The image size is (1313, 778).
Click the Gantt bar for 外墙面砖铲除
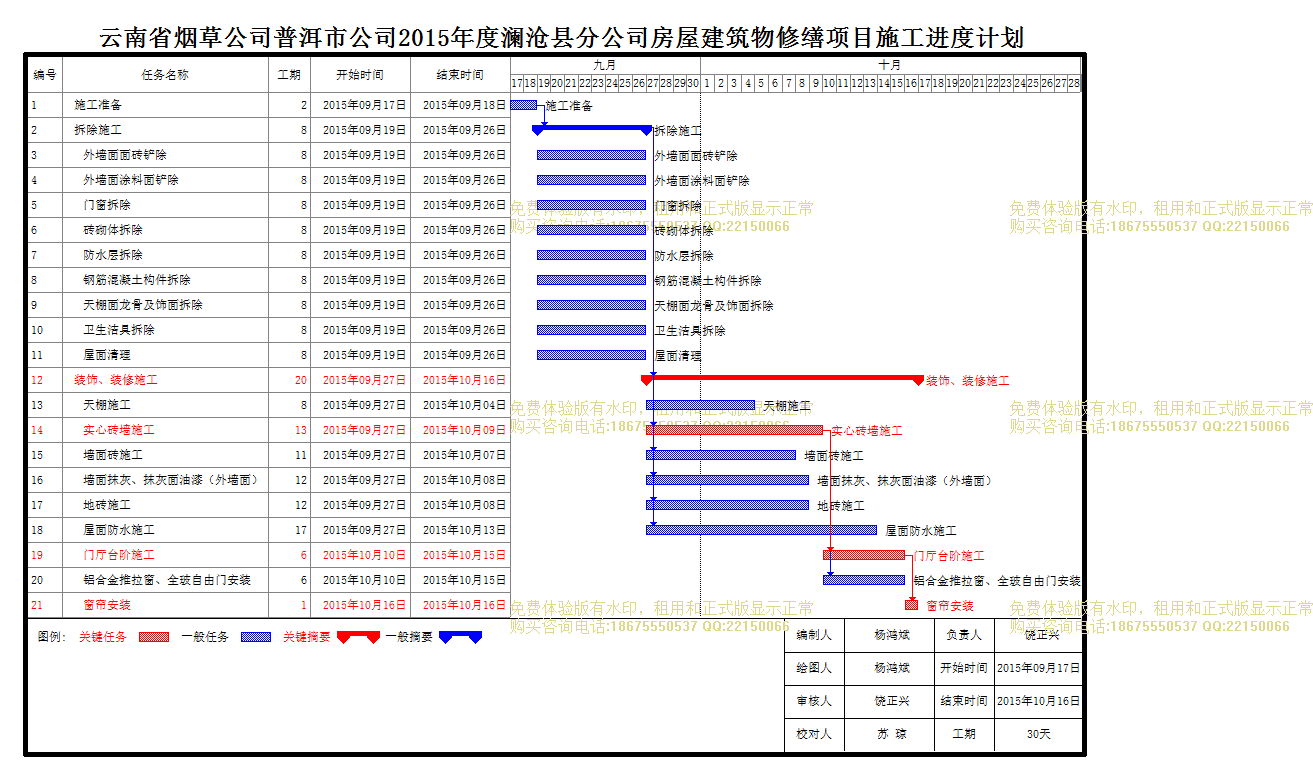(x=592, y=155)
